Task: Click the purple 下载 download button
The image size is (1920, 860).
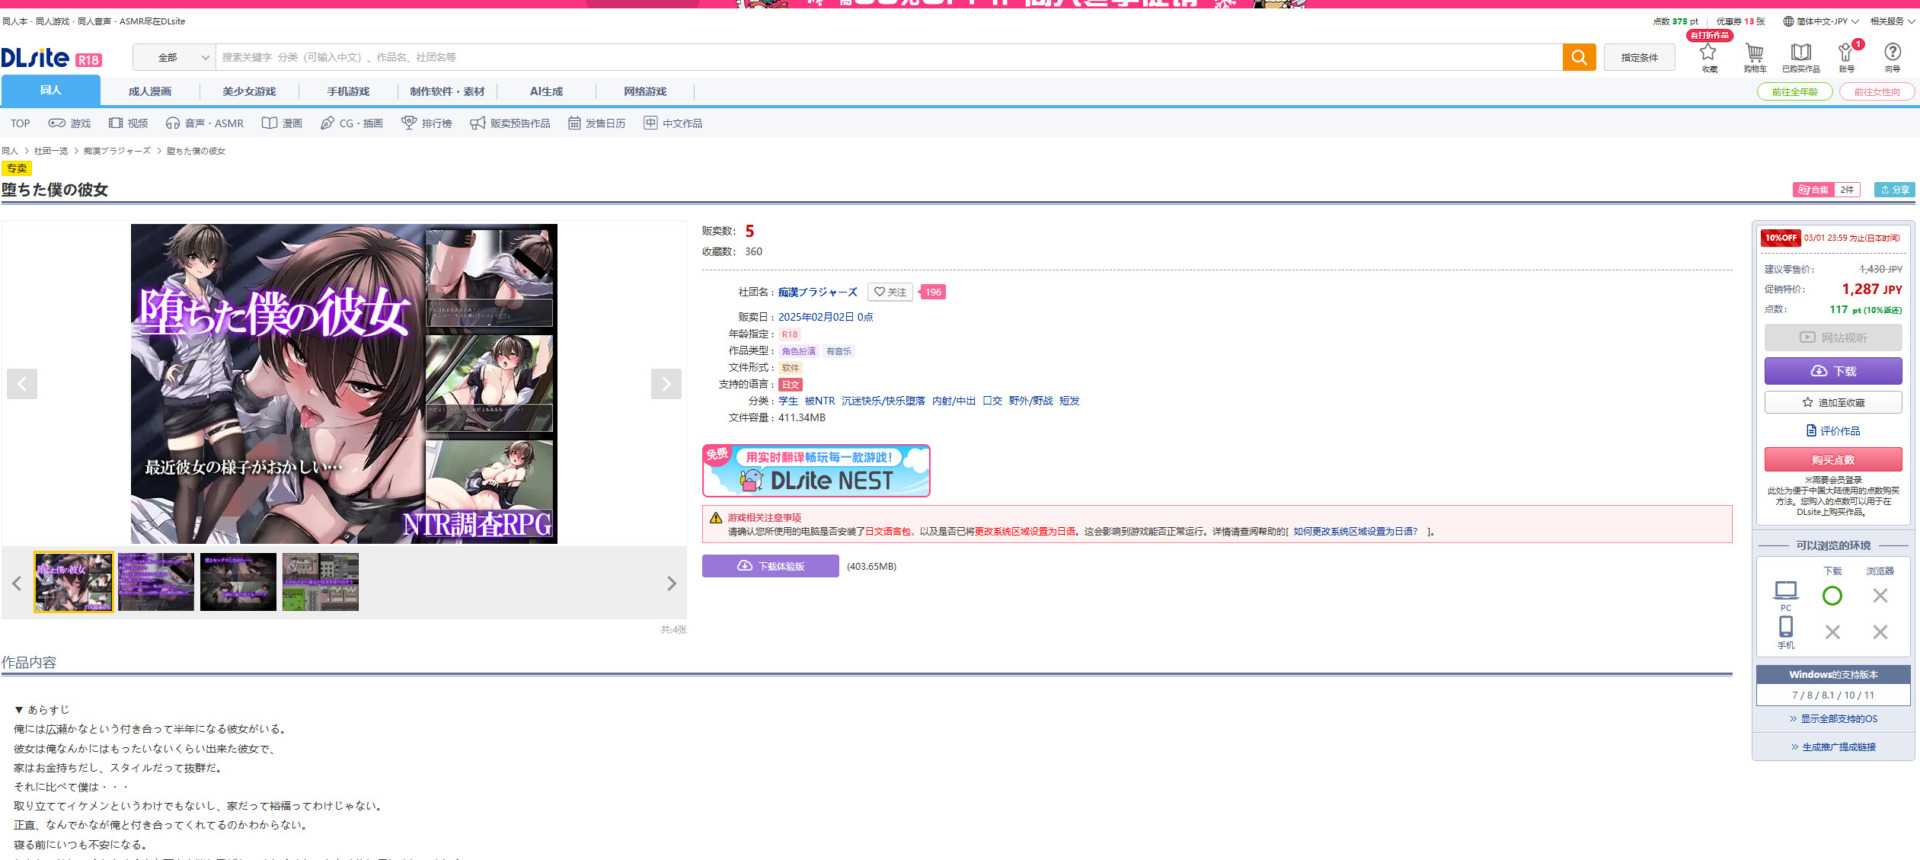Action: (x=1833, y=371)
